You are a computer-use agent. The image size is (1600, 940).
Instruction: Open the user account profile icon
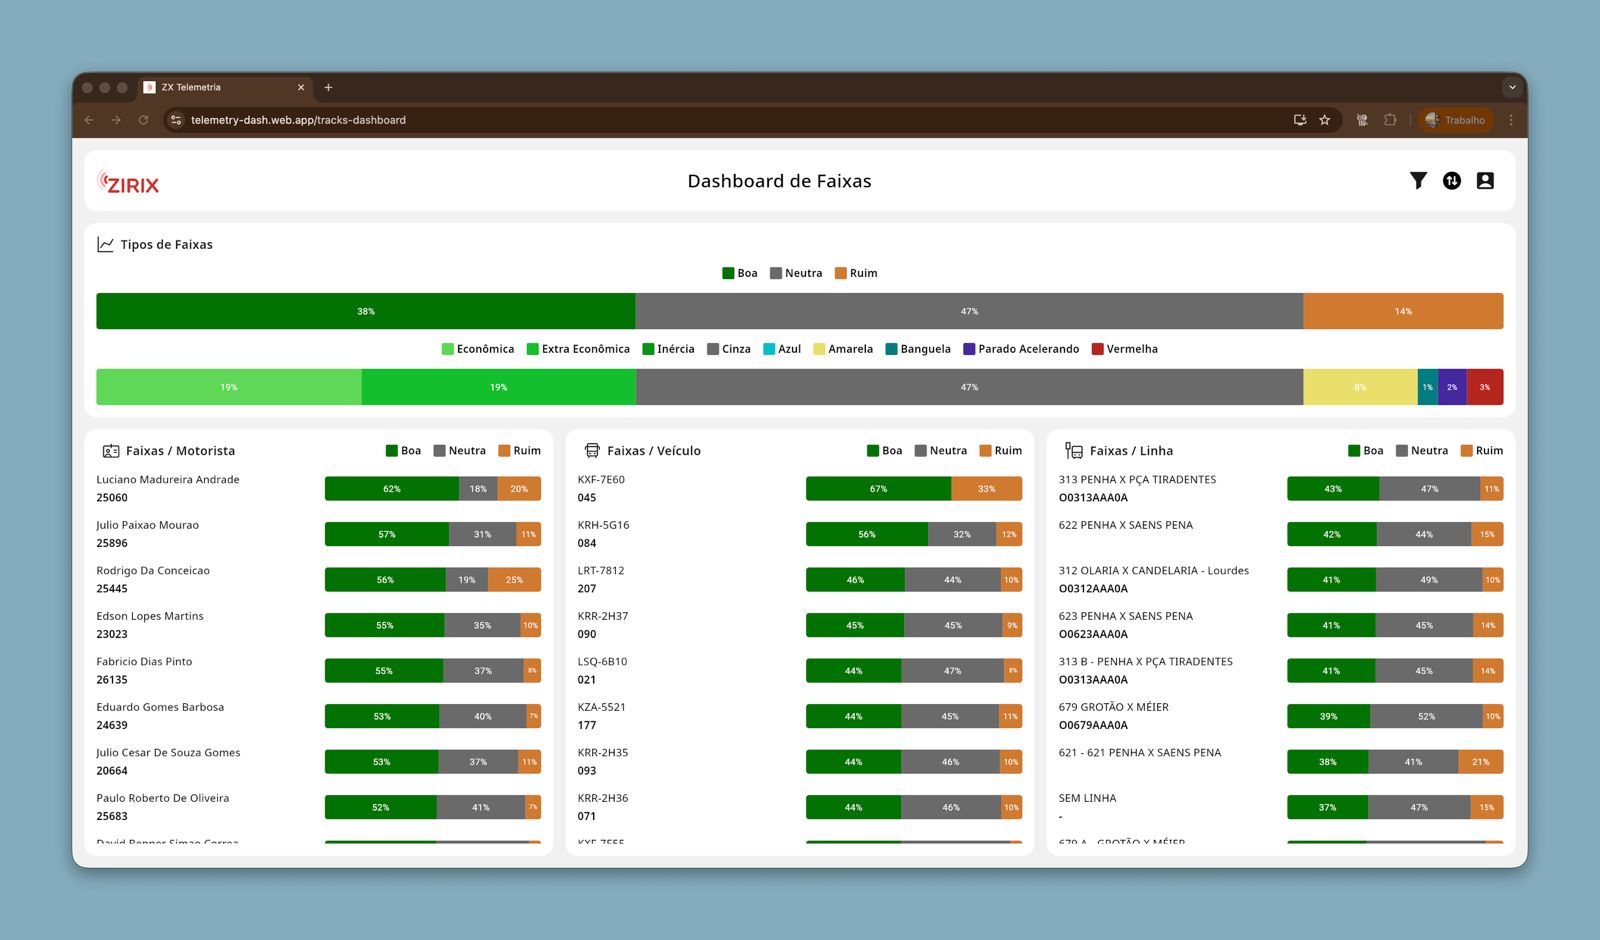pyautogui.click(x=1485, y=181)
